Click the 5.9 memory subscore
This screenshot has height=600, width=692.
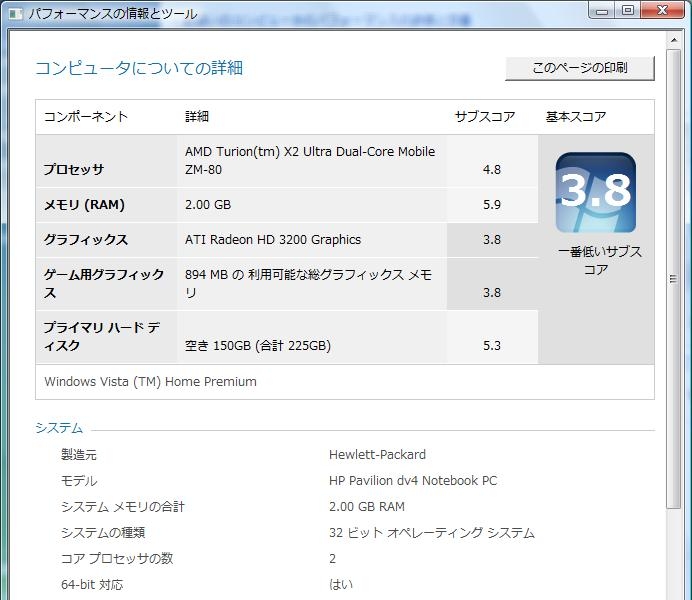click(x=492, y=205)
